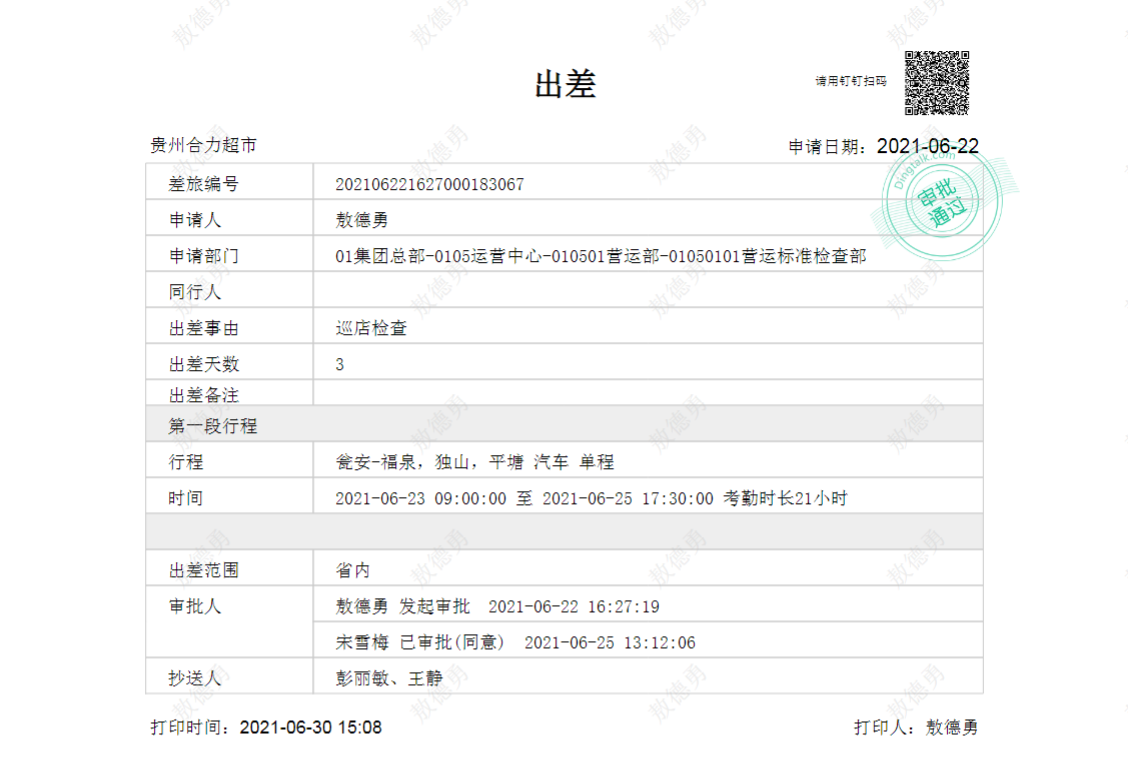Click the 请用钉钉扫码 label

click(850, 81)
